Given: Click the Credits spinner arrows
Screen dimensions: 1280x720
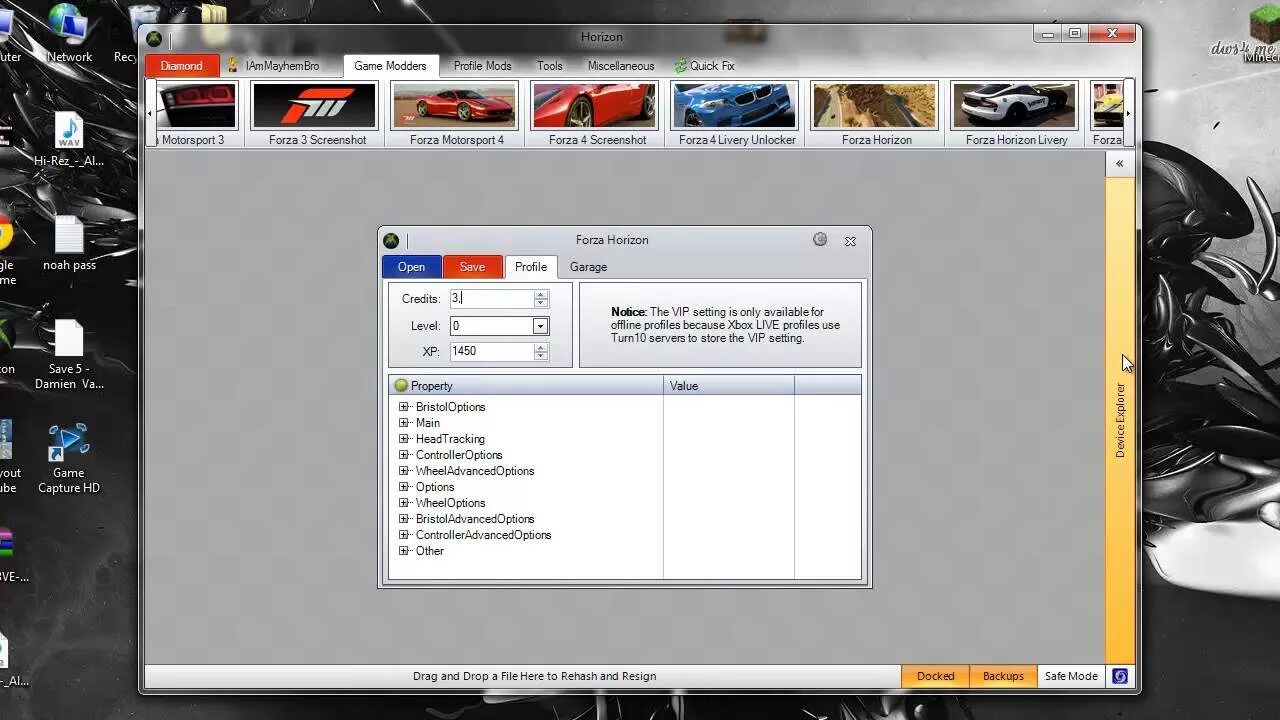Looking at the screenshot, I should pos(541,299).
